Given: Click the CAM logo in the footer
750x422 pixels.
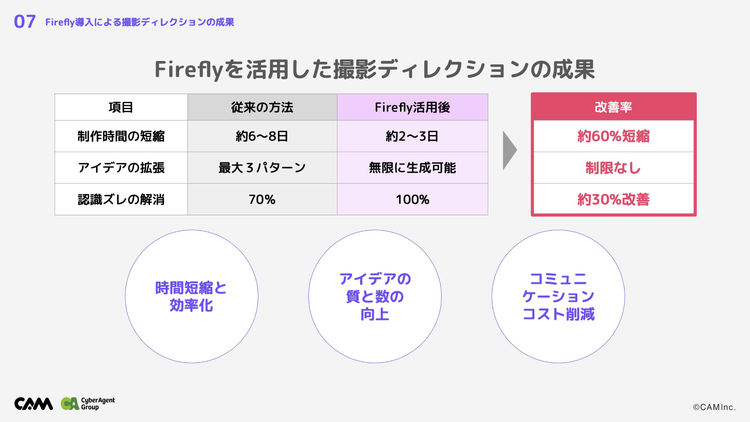Looking at the screenshot, I should [x=34, y=404].
